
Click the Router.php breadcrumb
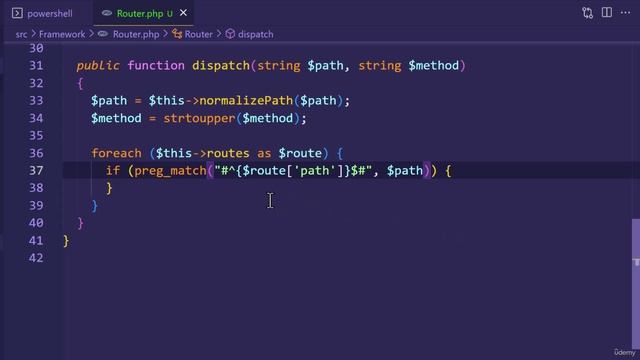click(136, 34)
